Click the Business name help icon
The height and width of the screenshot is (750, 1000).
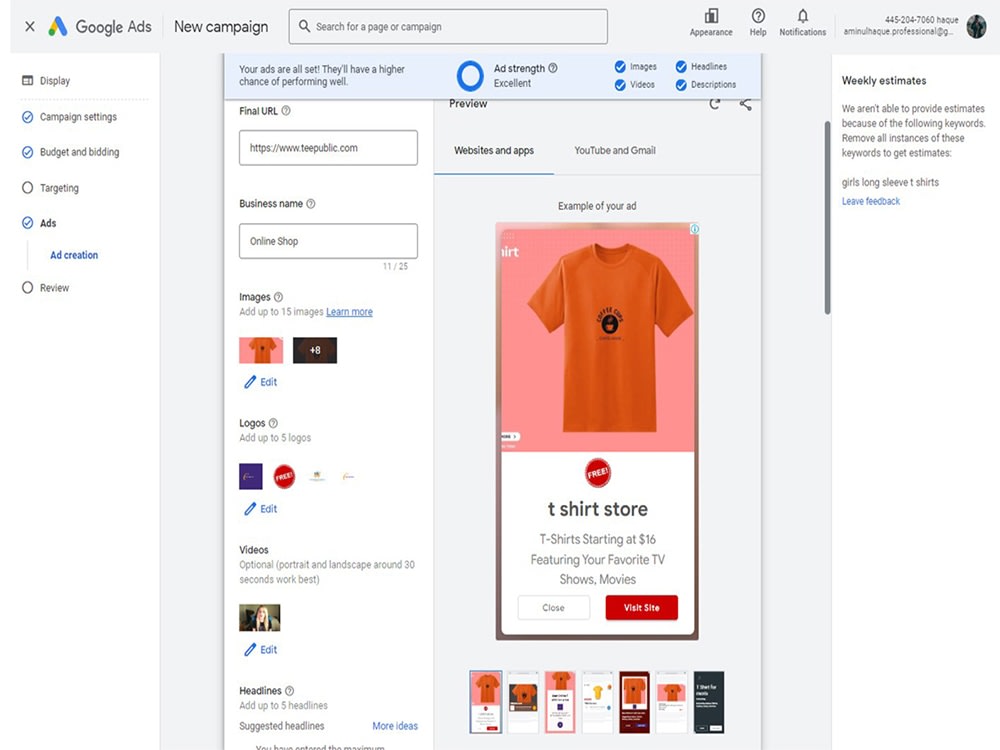coord(311,204)
